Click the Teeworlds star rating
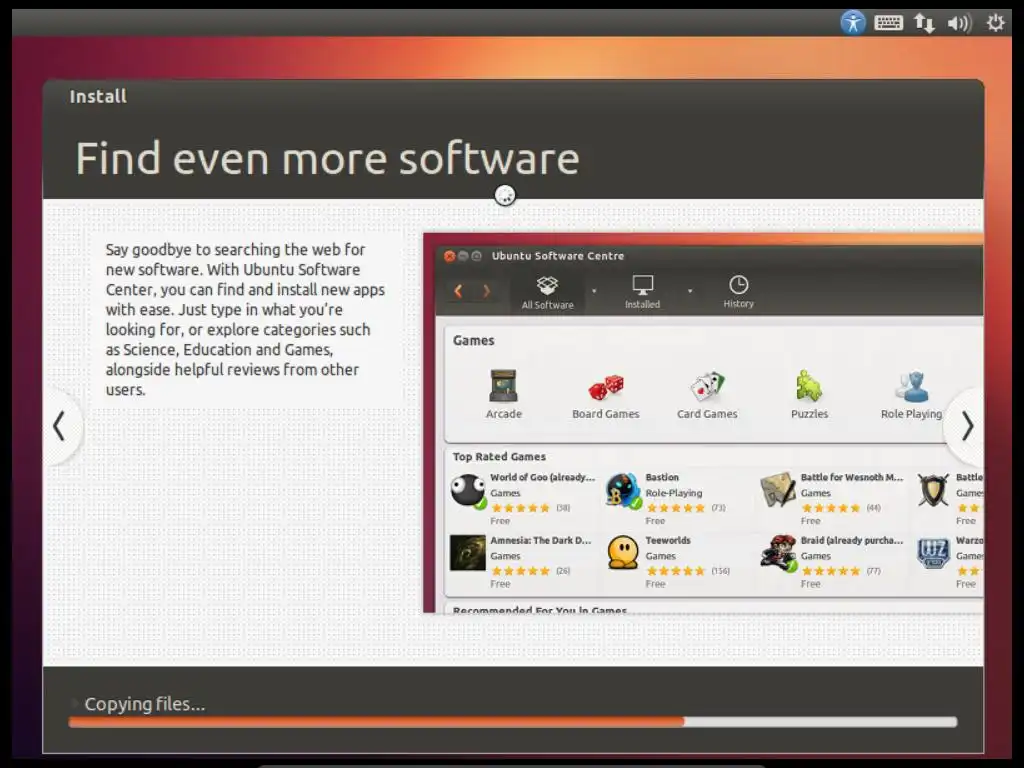The width and height of the screenshot is (1024, 768). tap(675, 571)
